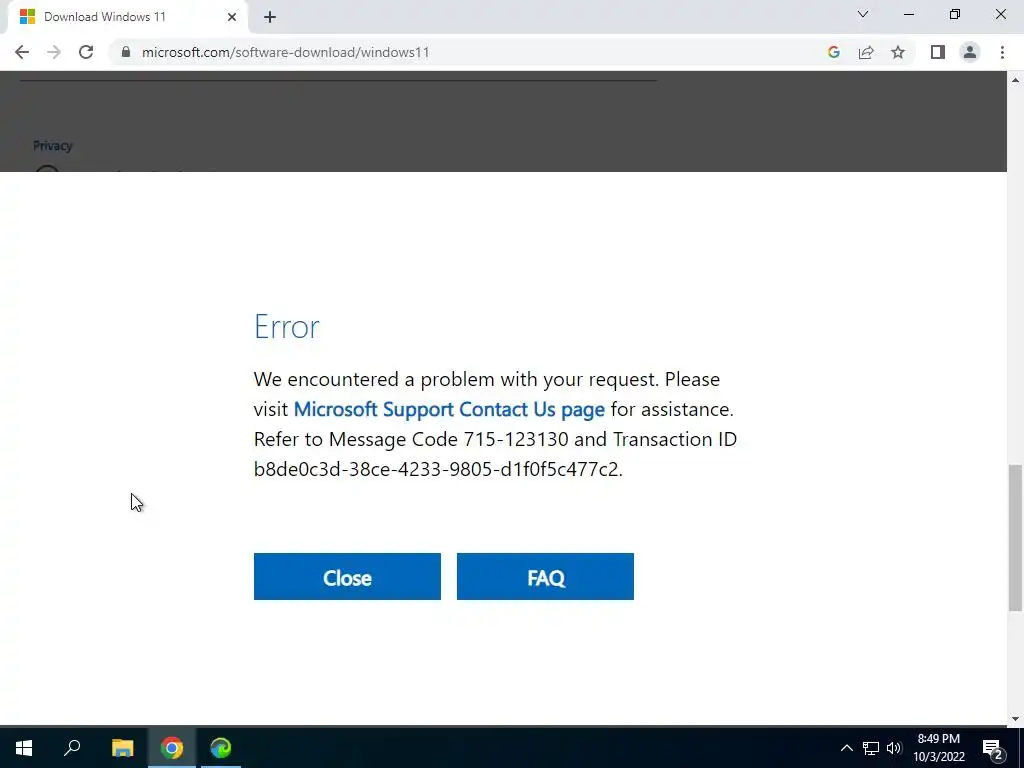
Task: Open File Explorer from the taskbar
Action: tap(122, 748)
